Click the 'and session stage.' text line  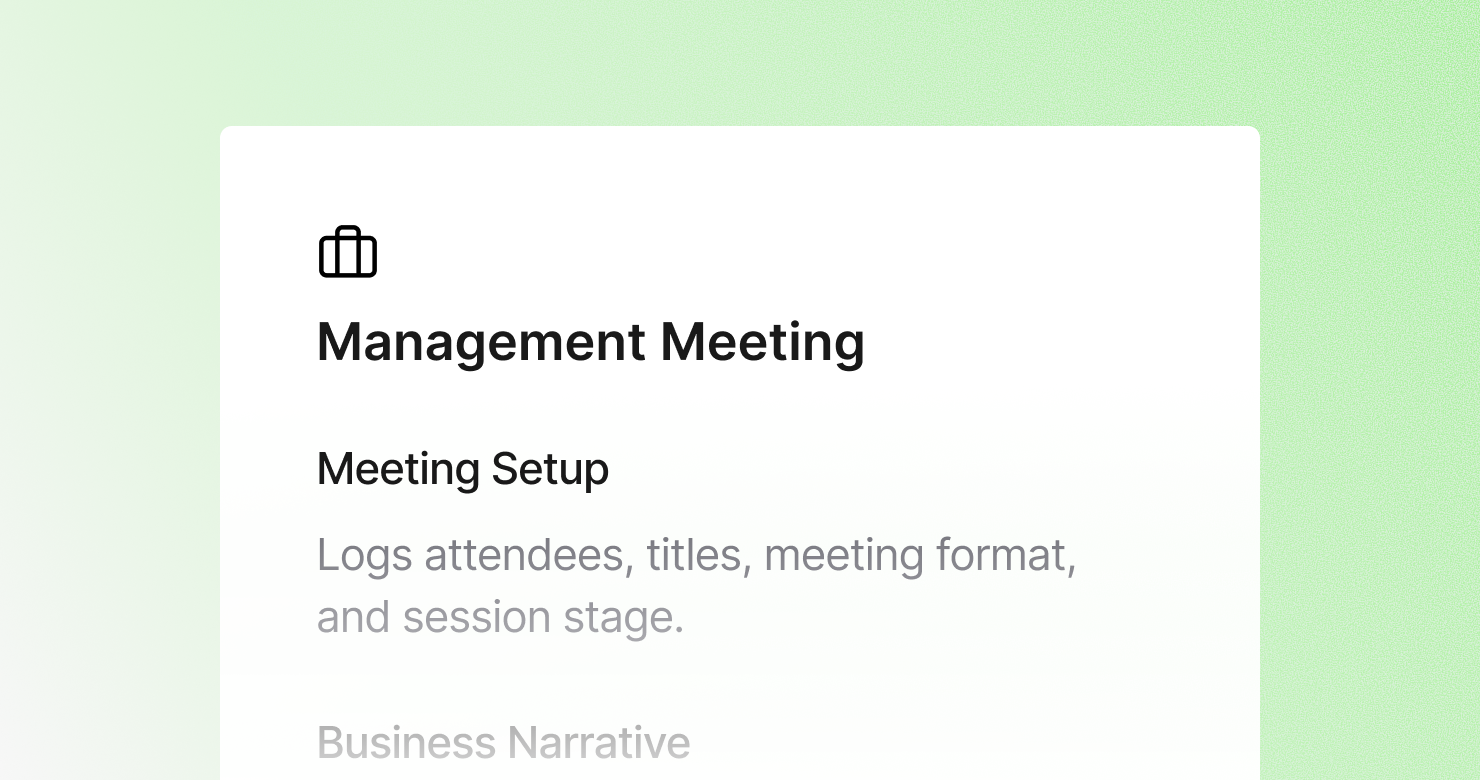click(x=500, y=617)
